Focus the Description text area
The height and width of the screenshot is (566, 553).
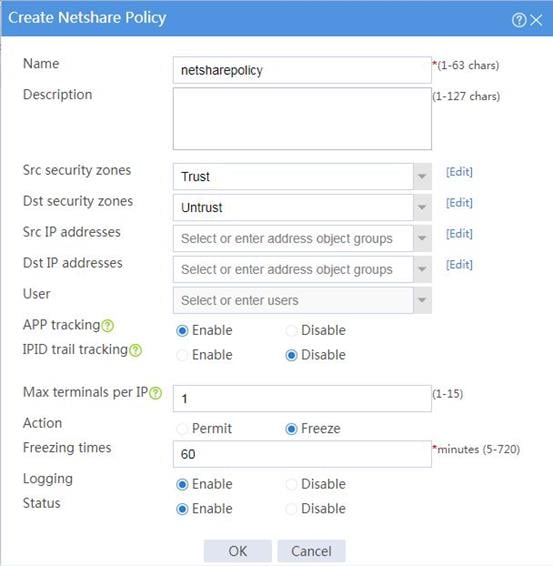pos(302,119)
